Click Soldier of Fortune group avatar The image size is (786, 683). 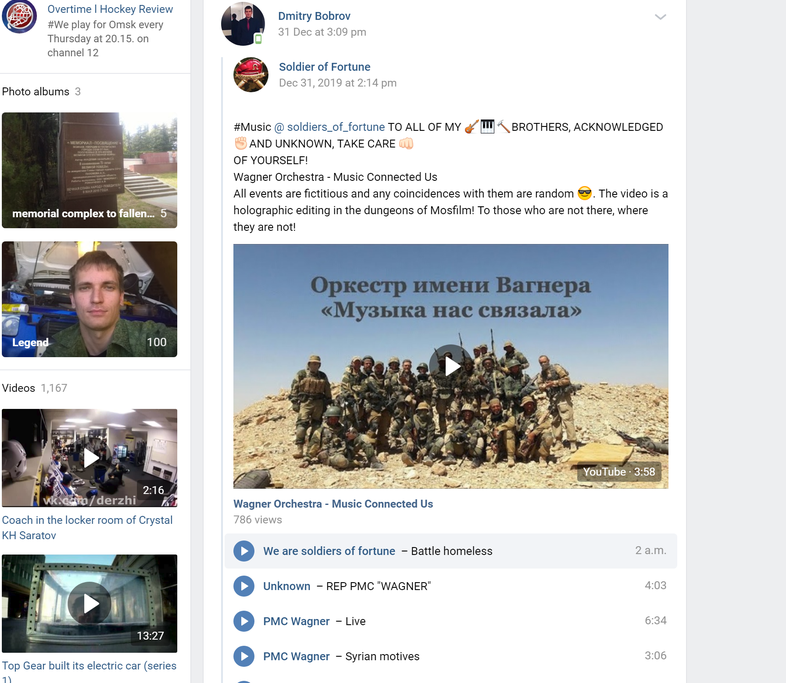[250, 75]
